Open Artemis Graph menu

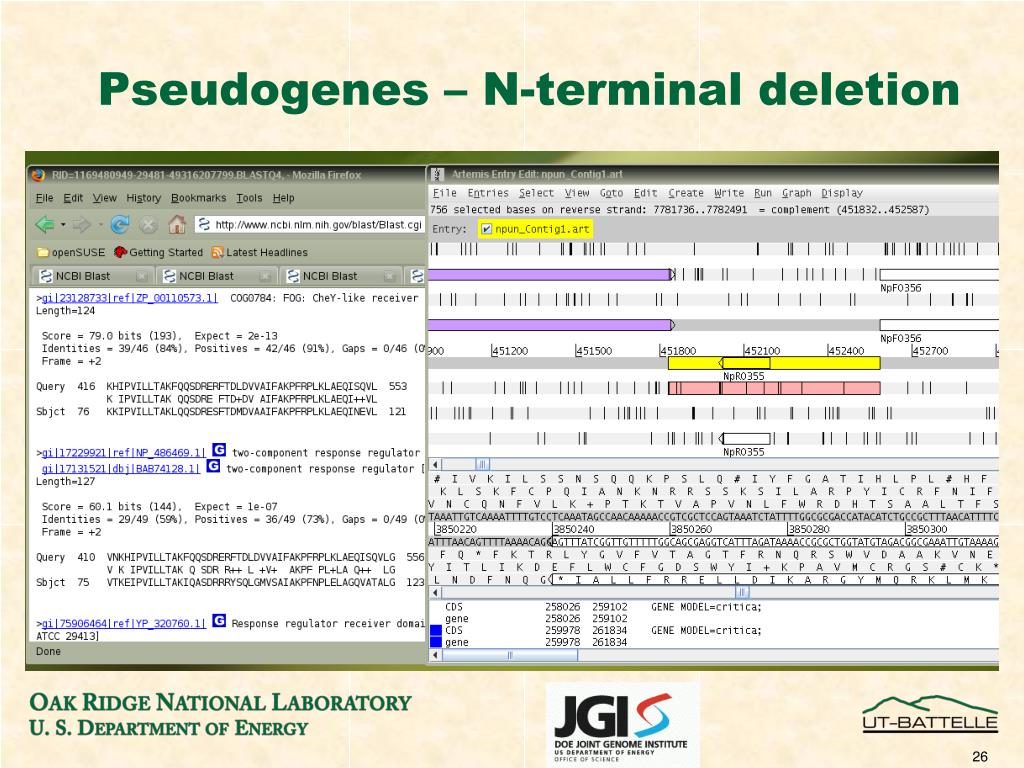pos(797,193)
